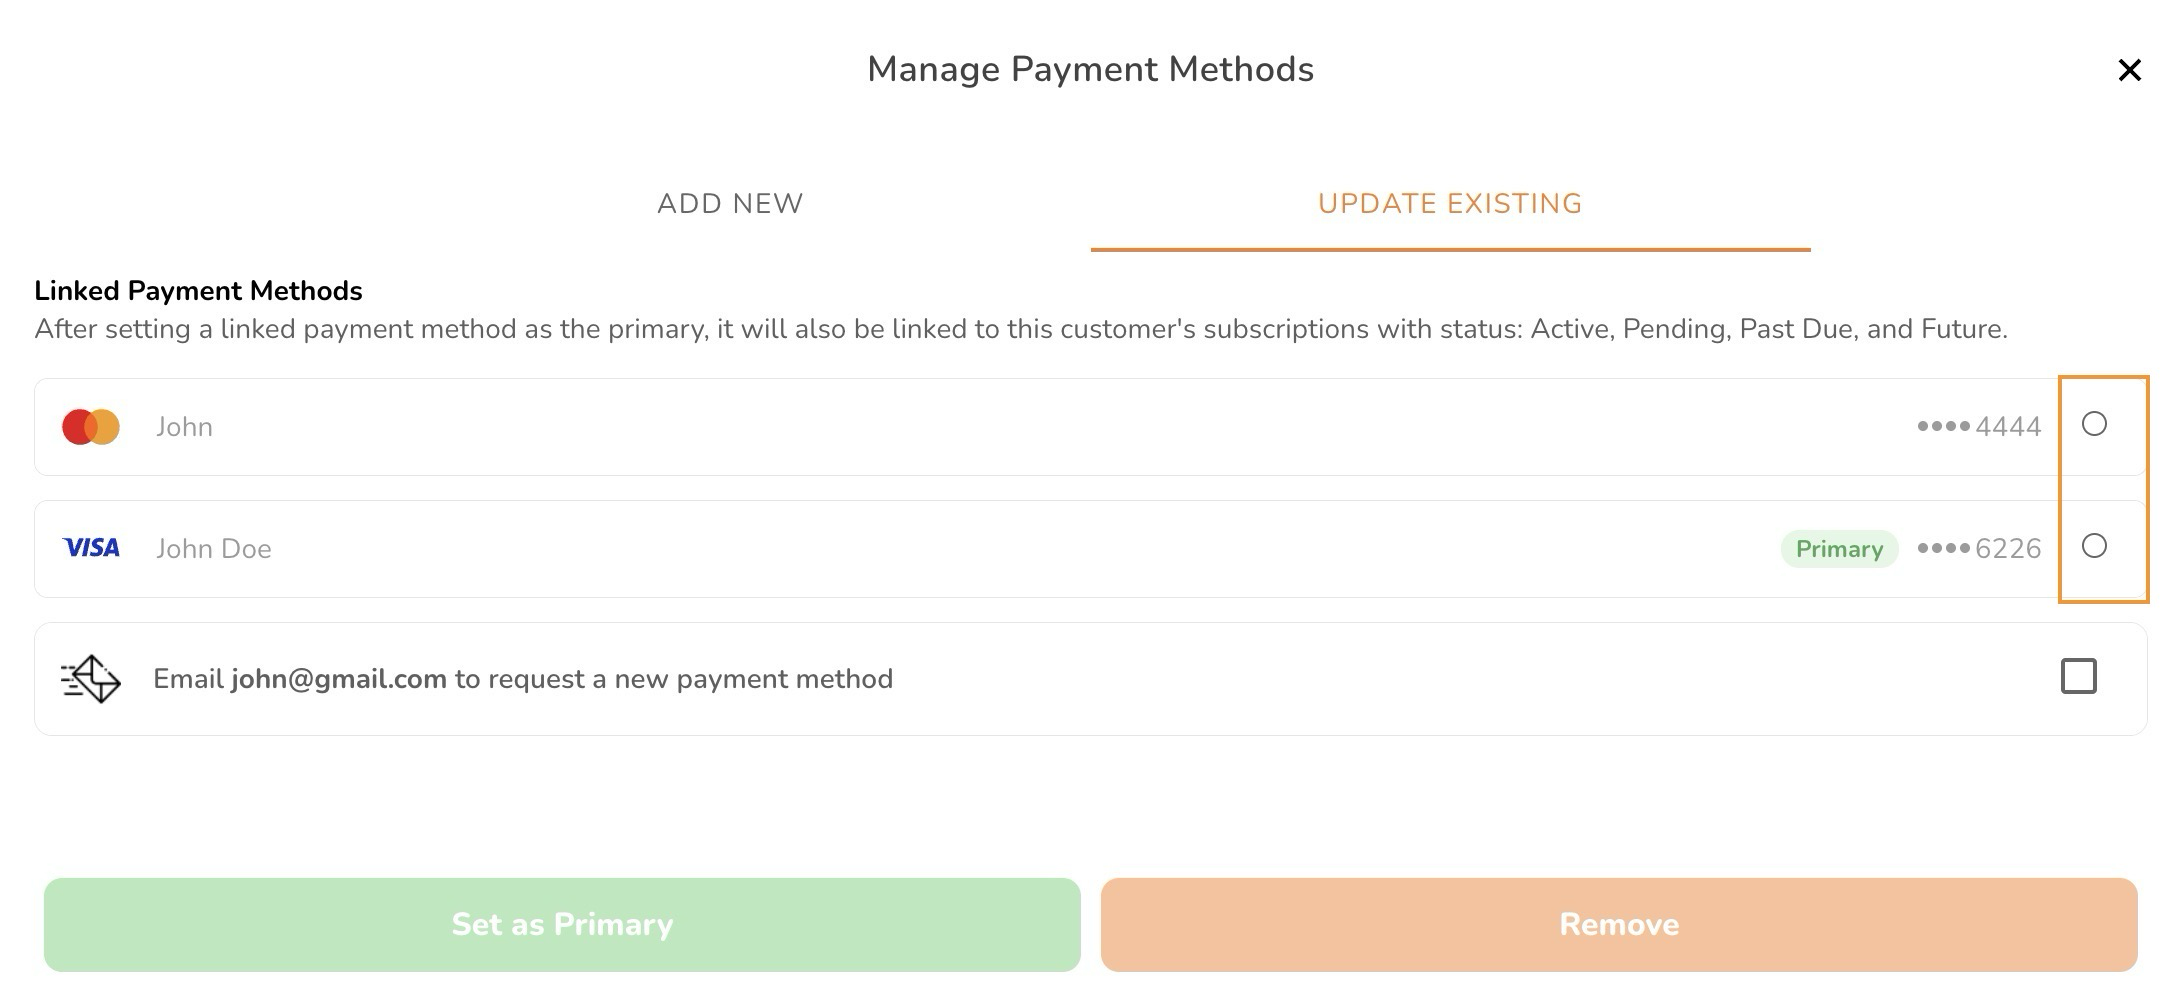Screen dimensions: 2176x998
Task: Click the Set as Primary button
Action: (x=562, y=925)
